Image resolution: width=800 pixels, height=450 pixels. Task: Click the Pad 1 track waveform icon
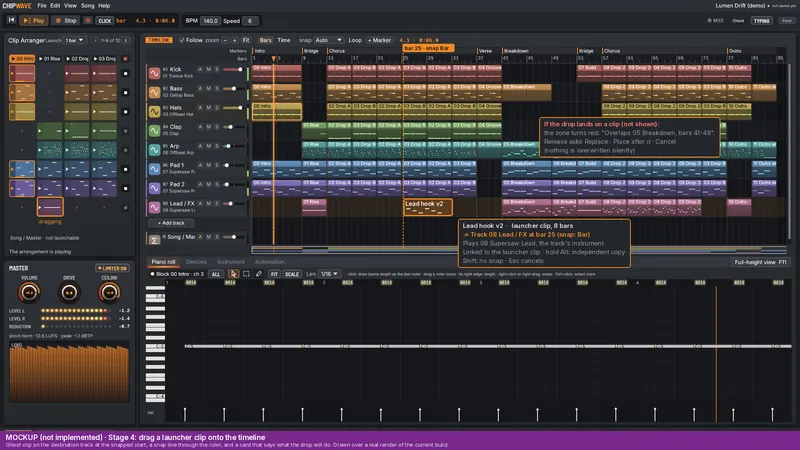click(x=154, y=169)
